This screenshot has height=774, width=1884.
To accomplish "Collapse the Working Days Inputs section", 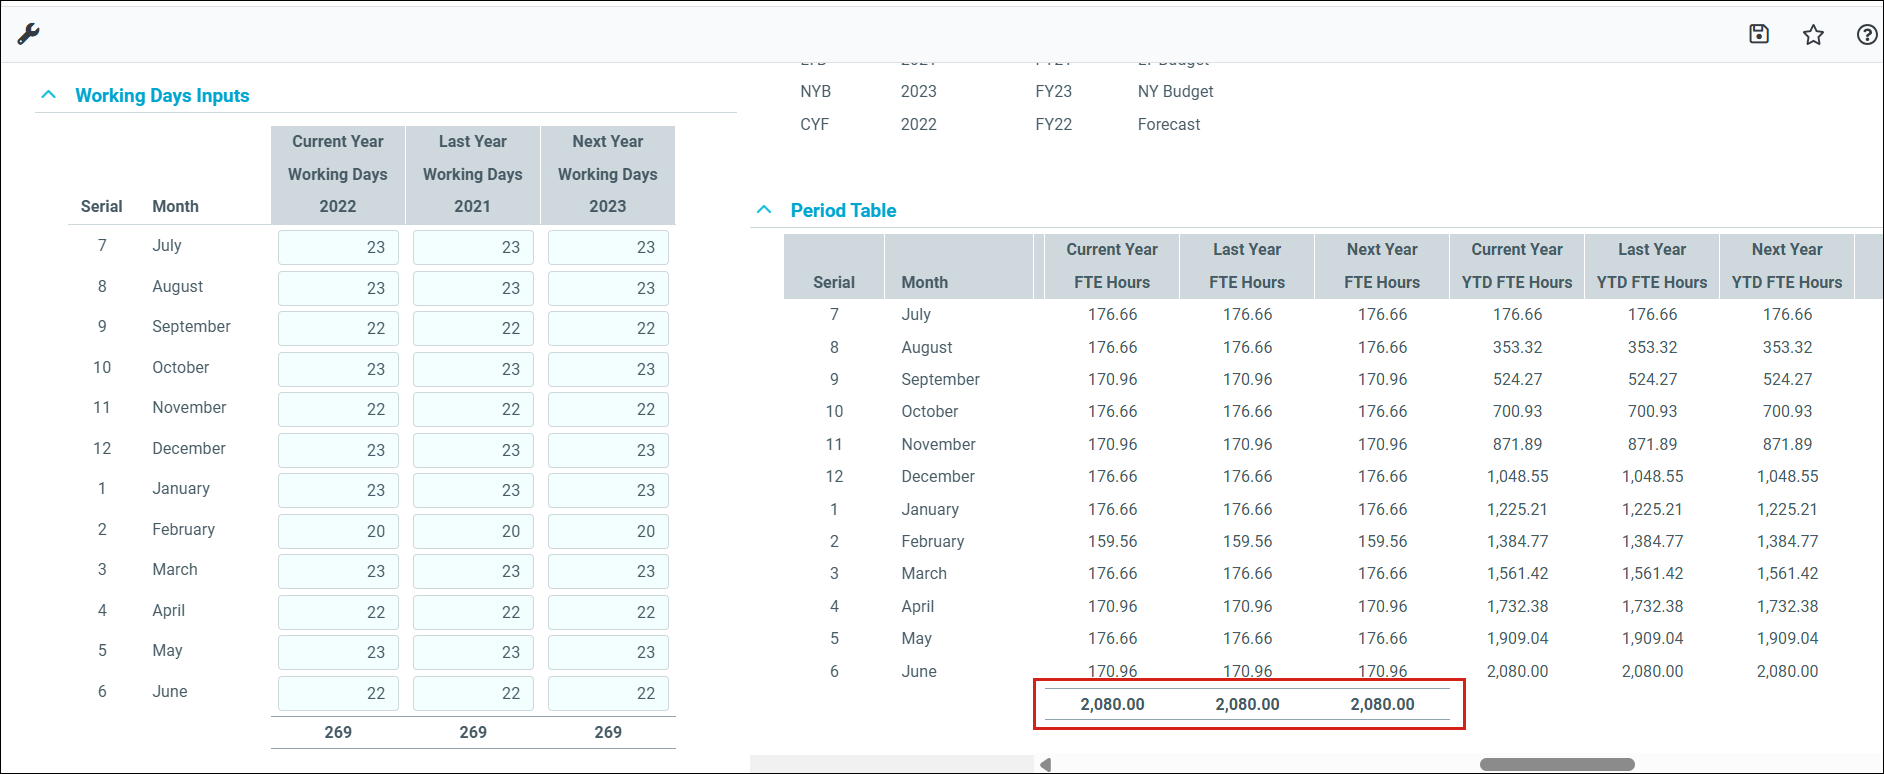I will [48, 95].
